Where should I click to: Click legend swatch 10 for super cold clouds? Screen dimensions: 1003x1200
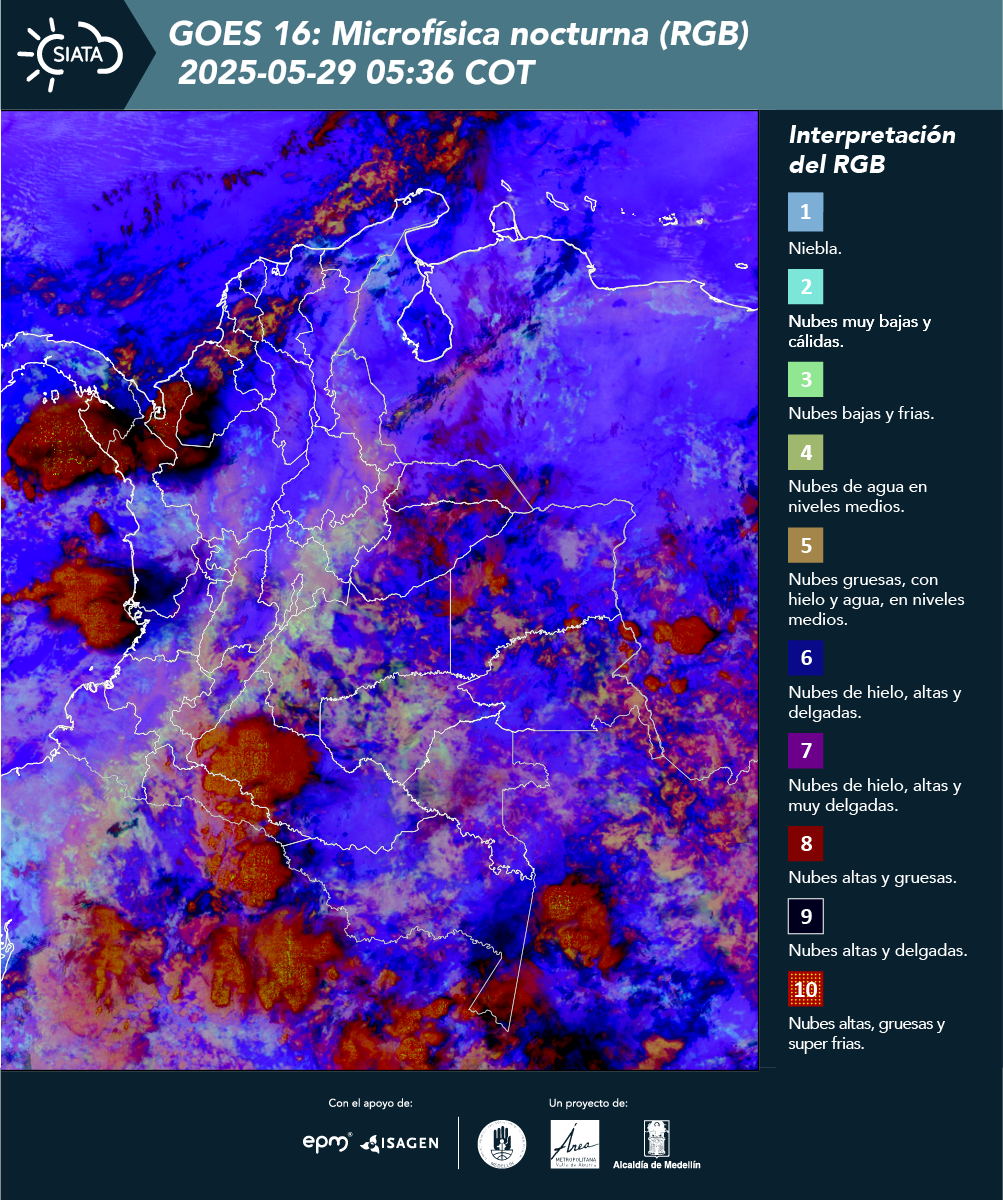tap(806, 990)
